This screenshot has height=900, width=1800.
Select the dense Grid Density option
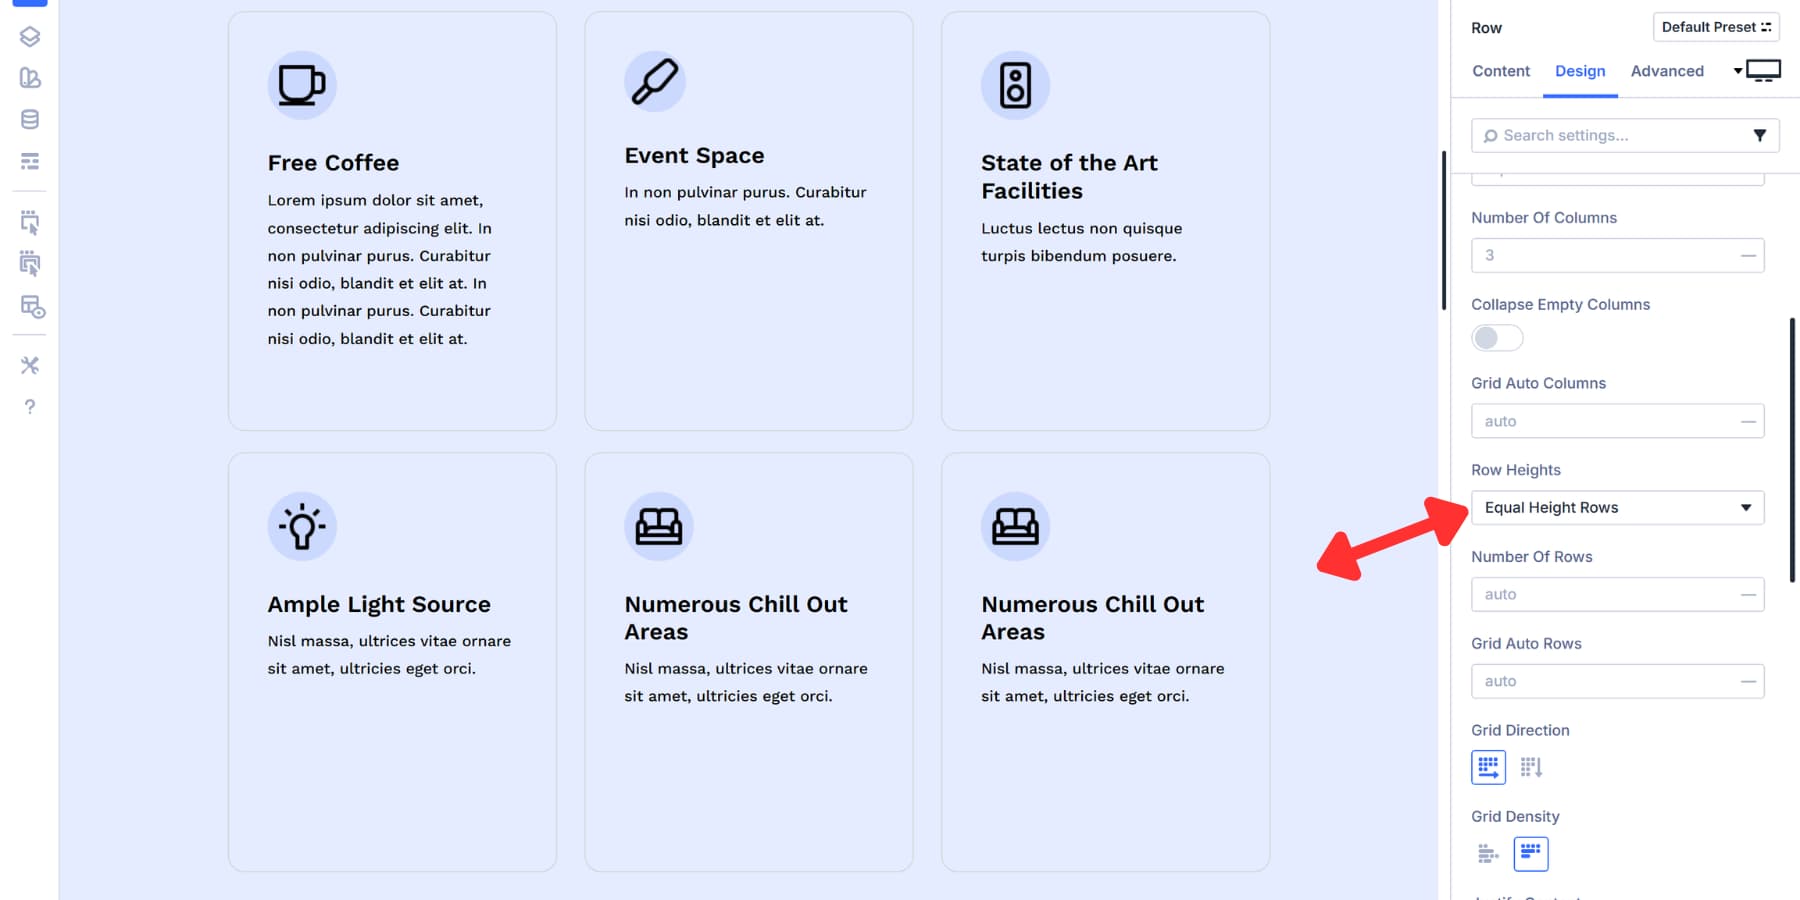(x=1530, y=853)
